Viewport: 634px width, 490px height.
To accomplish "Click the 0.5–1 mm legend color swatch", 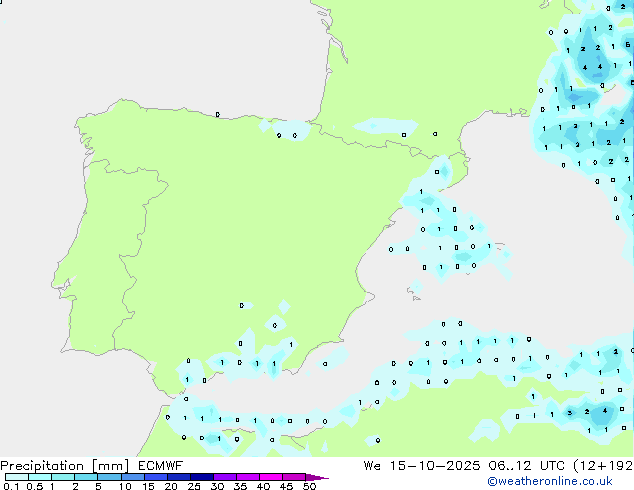I will click(40, 477).
